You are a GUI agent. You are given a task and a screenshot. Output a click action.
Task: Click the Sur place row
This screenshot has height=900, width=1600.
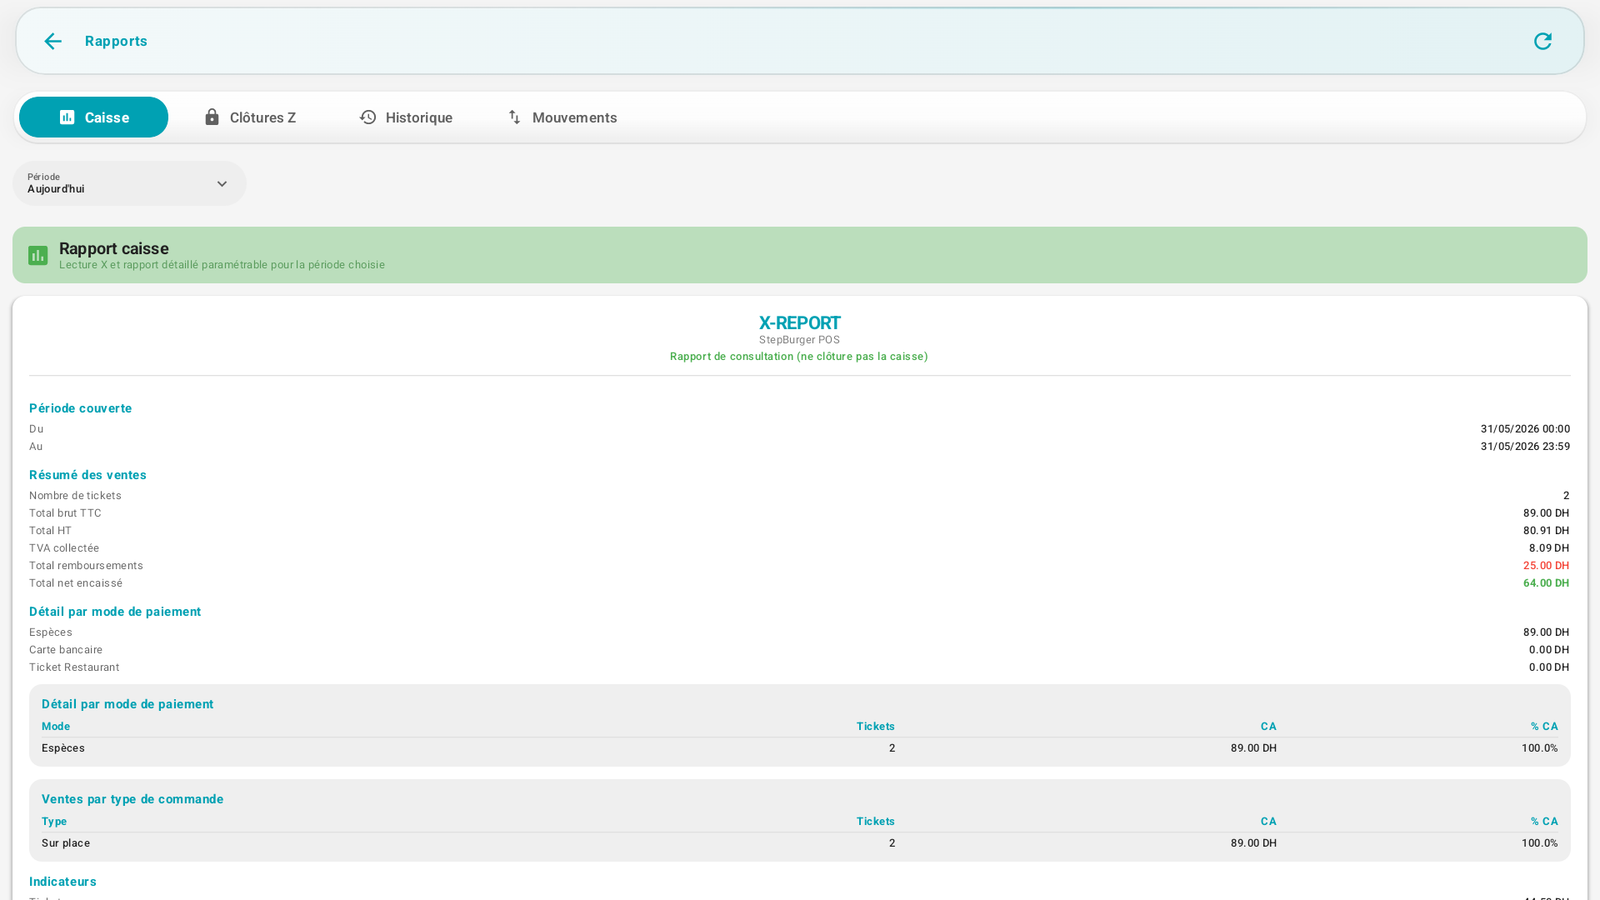800,843
